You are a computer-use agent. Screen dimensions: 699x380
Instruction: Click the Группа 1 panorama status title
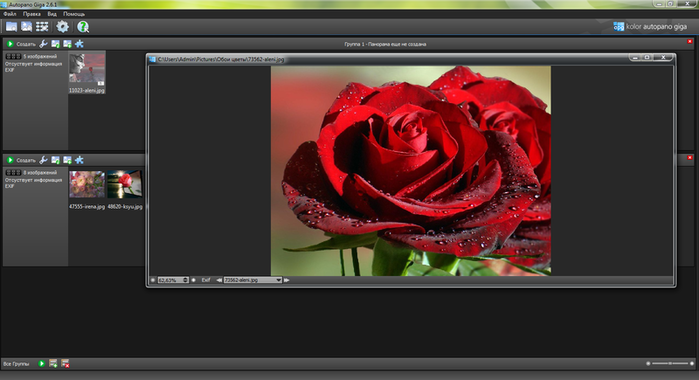[x=385, y=44]
